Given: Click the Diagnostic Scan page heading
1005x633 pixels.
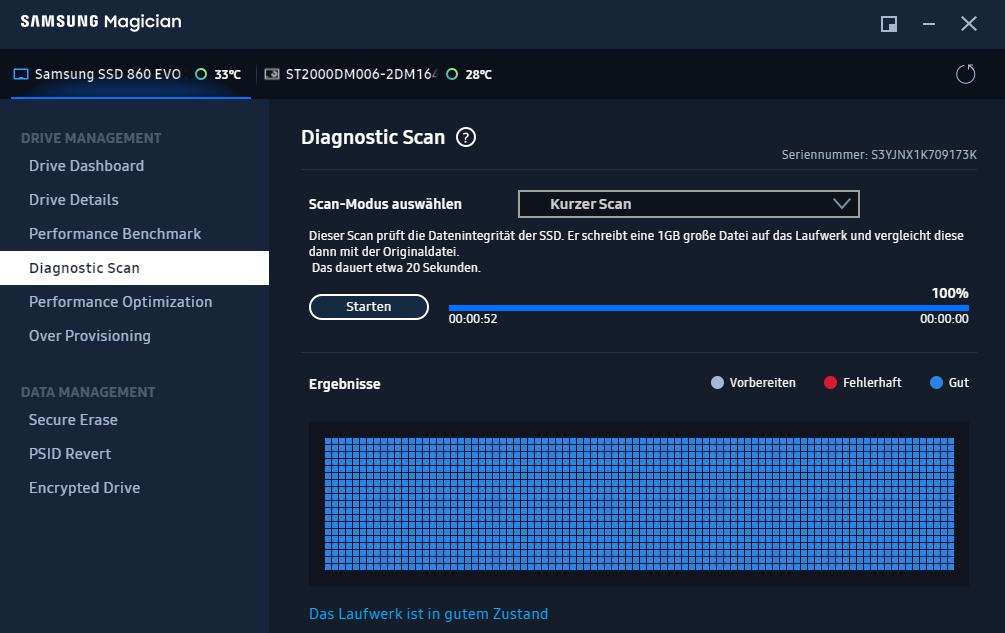Looking at the screenshot, I should [373, 137].
